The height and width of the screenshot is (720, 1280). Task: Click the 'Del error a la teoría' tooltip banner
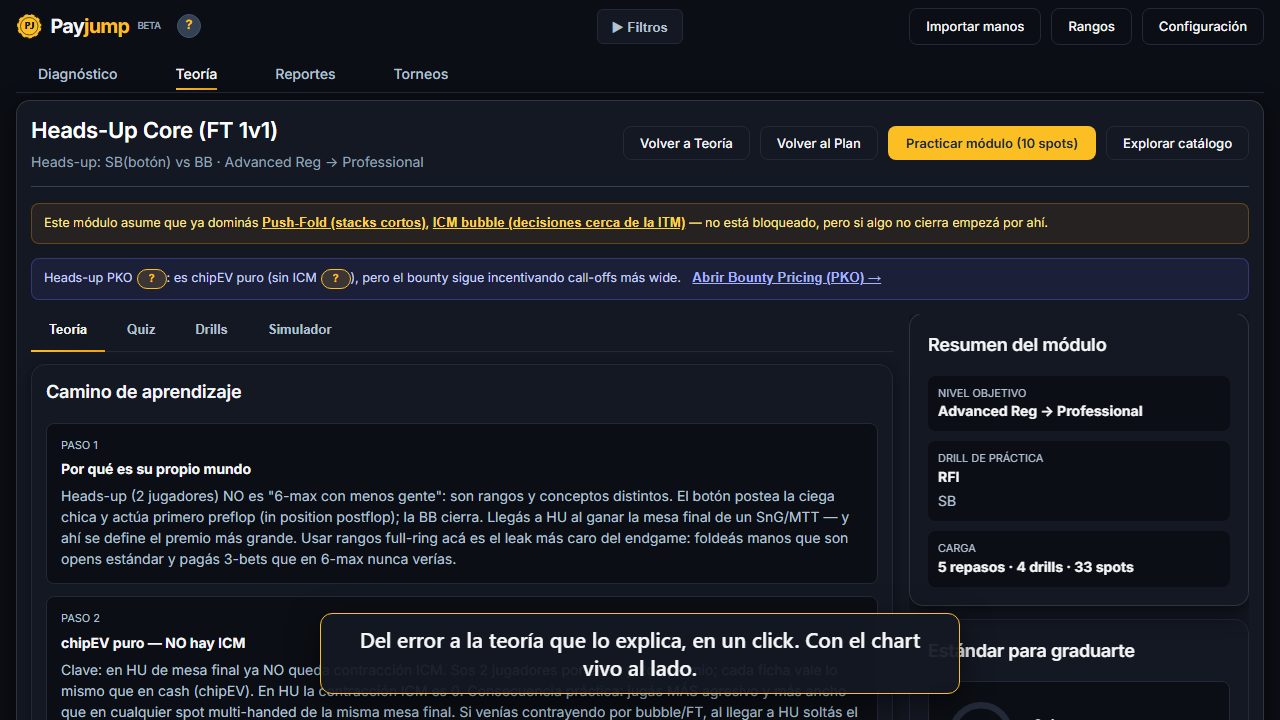640,654
